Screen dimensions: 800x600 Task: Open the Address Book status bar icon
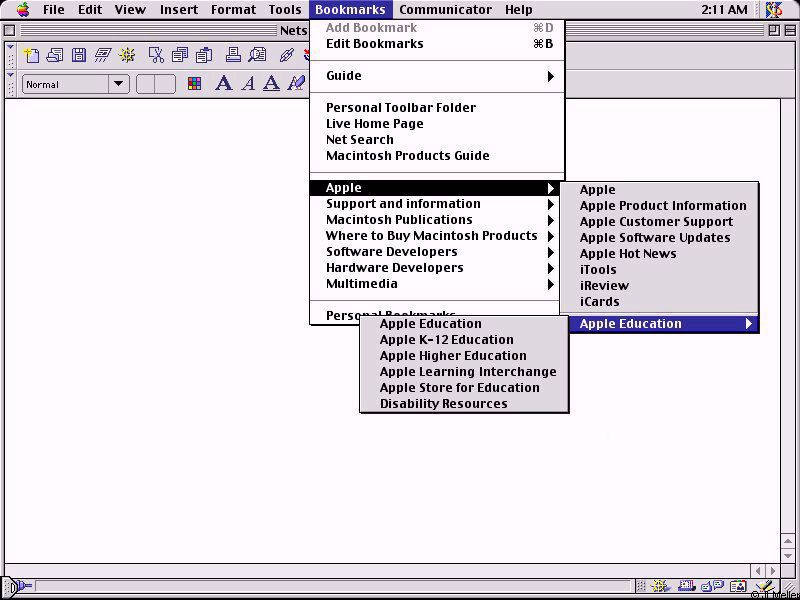point(738,587)
